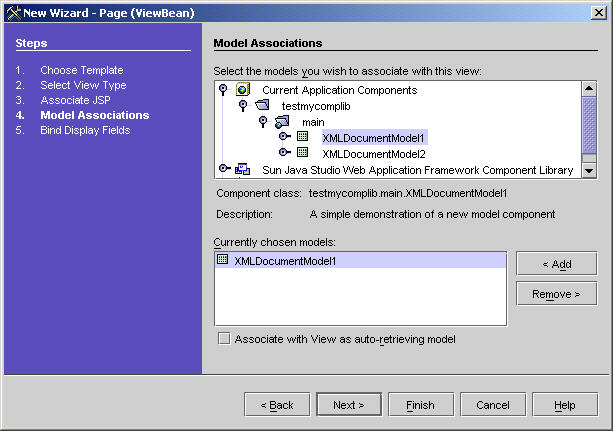Screen dimensions: 613x431
Task: Go back with the < Back button
Action: [277, 405]
